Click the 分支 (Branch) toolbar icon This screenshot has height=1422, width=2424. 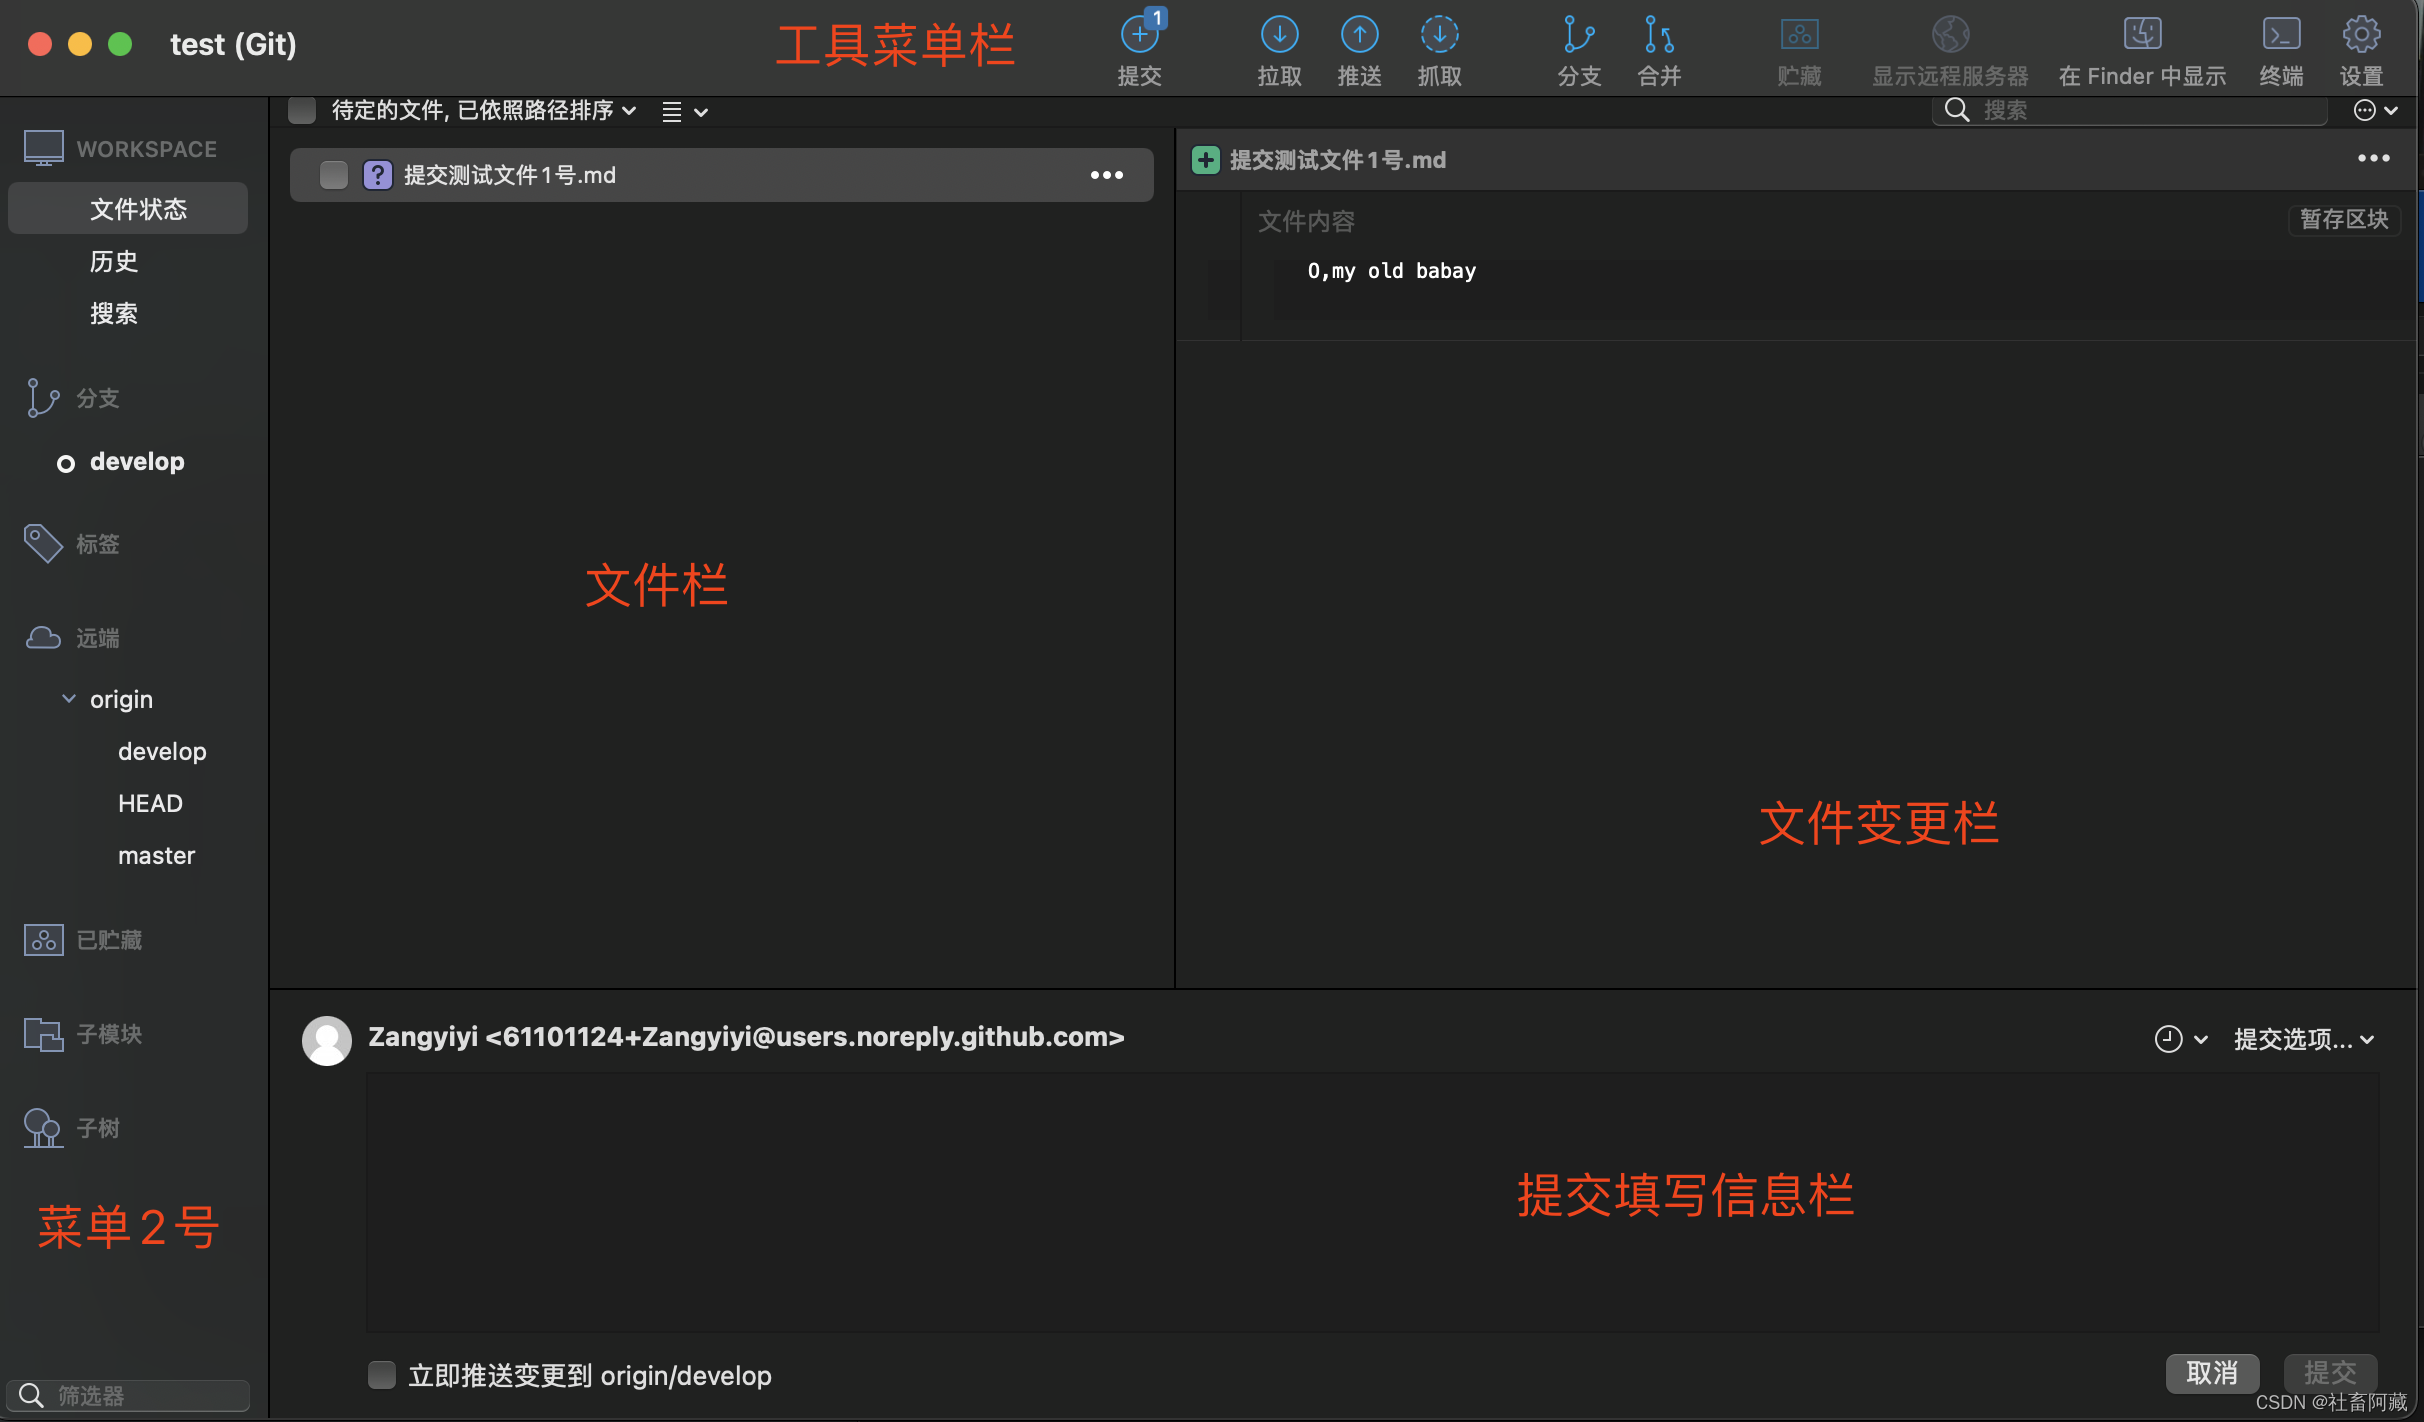pos(1579,36)
